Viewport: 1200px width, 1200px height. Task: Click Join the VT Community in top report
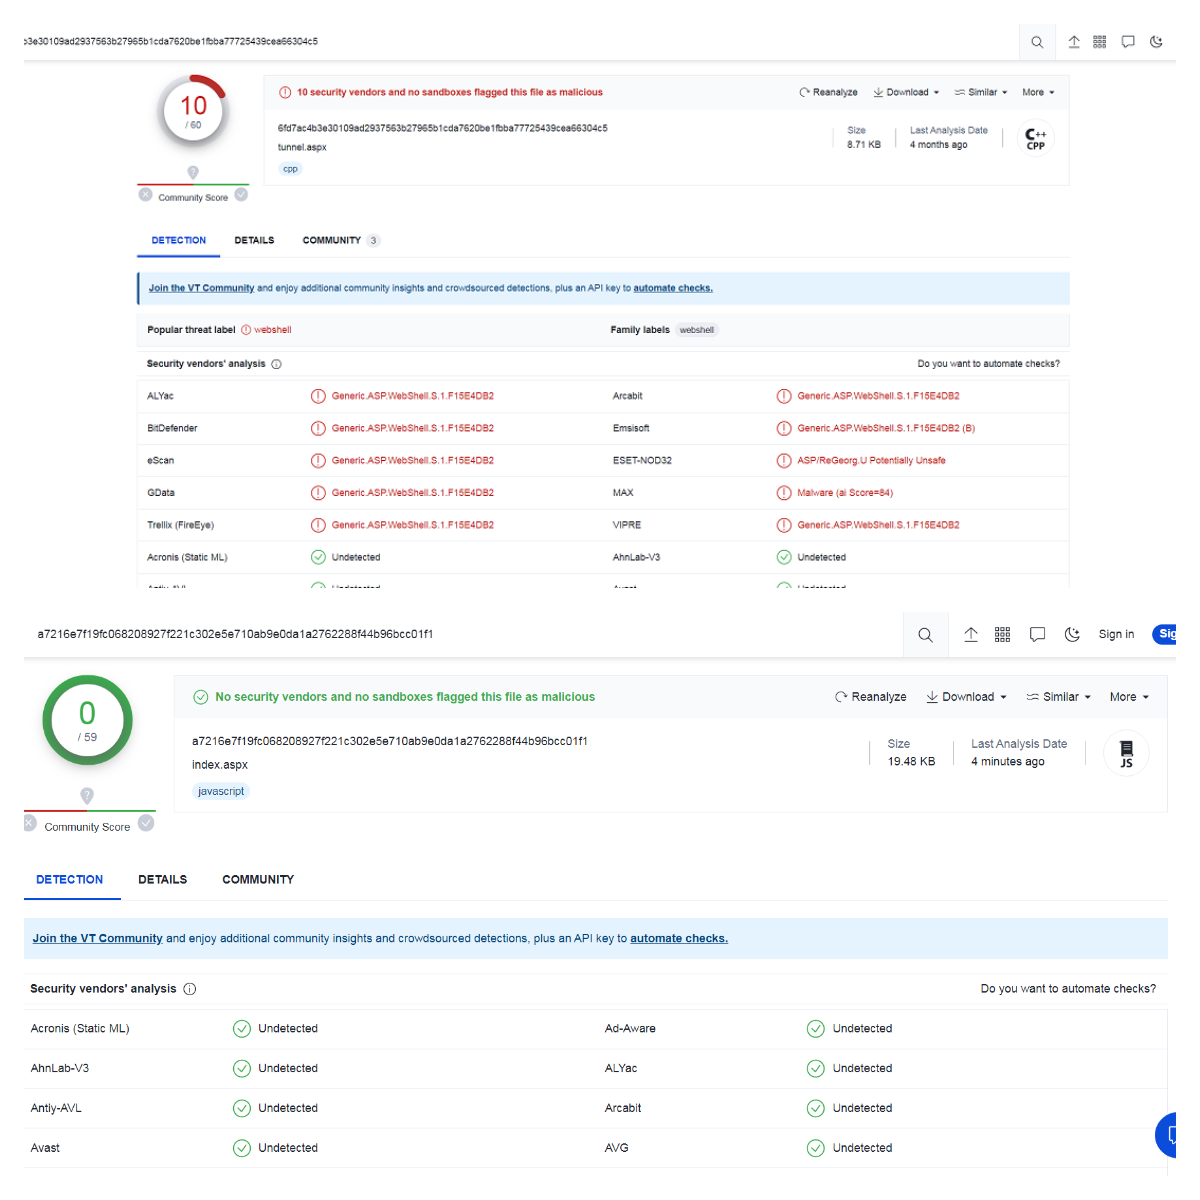click(201, 288)
